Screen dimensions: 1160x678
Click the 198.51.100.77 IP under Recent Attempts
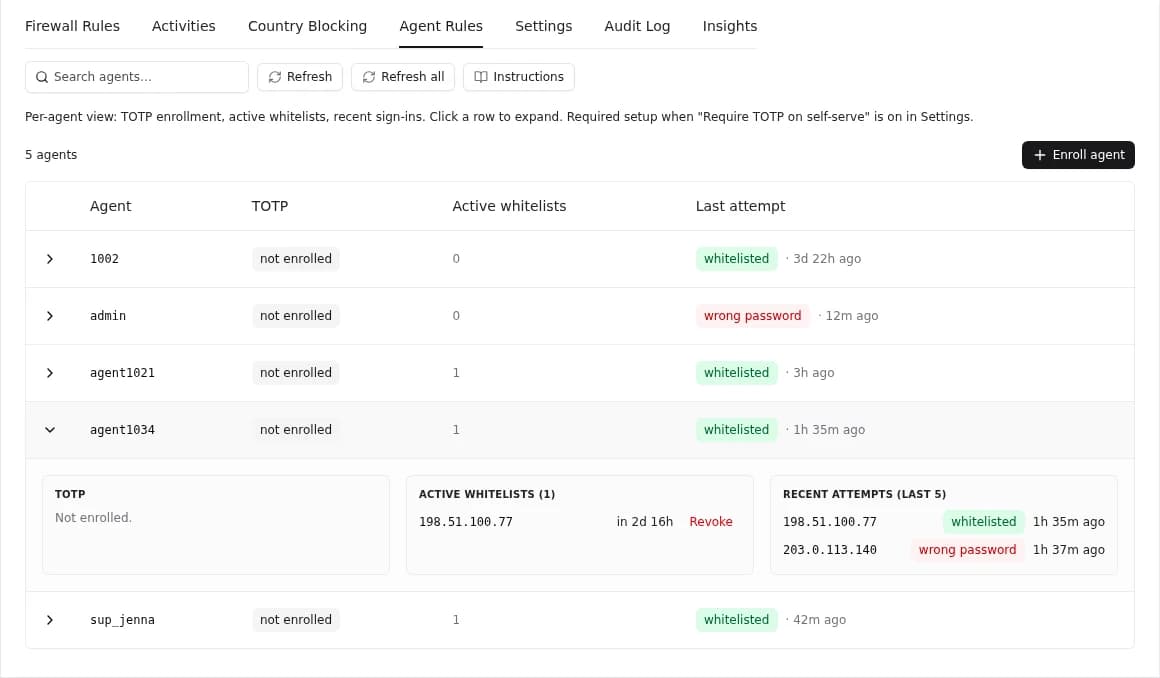pos(829,522)
